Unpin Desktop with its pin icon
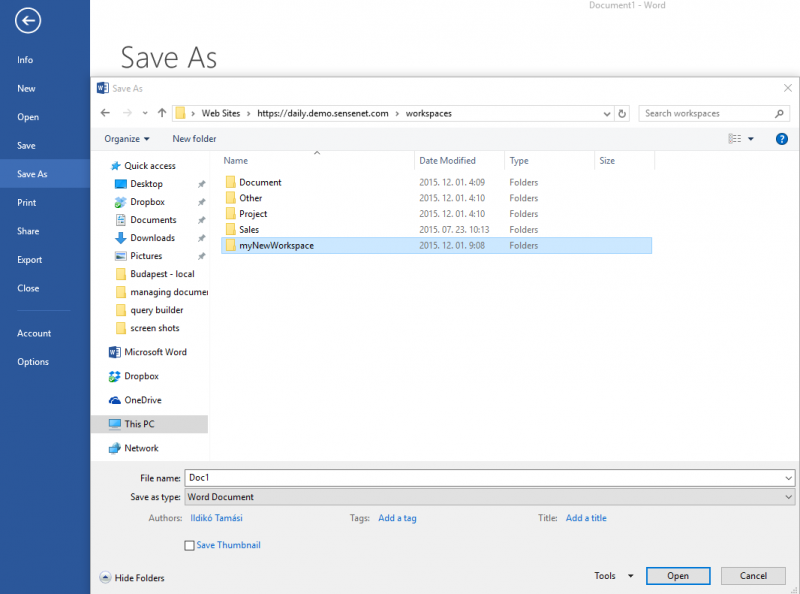800x594 pixels. click(x=202, y=184)
